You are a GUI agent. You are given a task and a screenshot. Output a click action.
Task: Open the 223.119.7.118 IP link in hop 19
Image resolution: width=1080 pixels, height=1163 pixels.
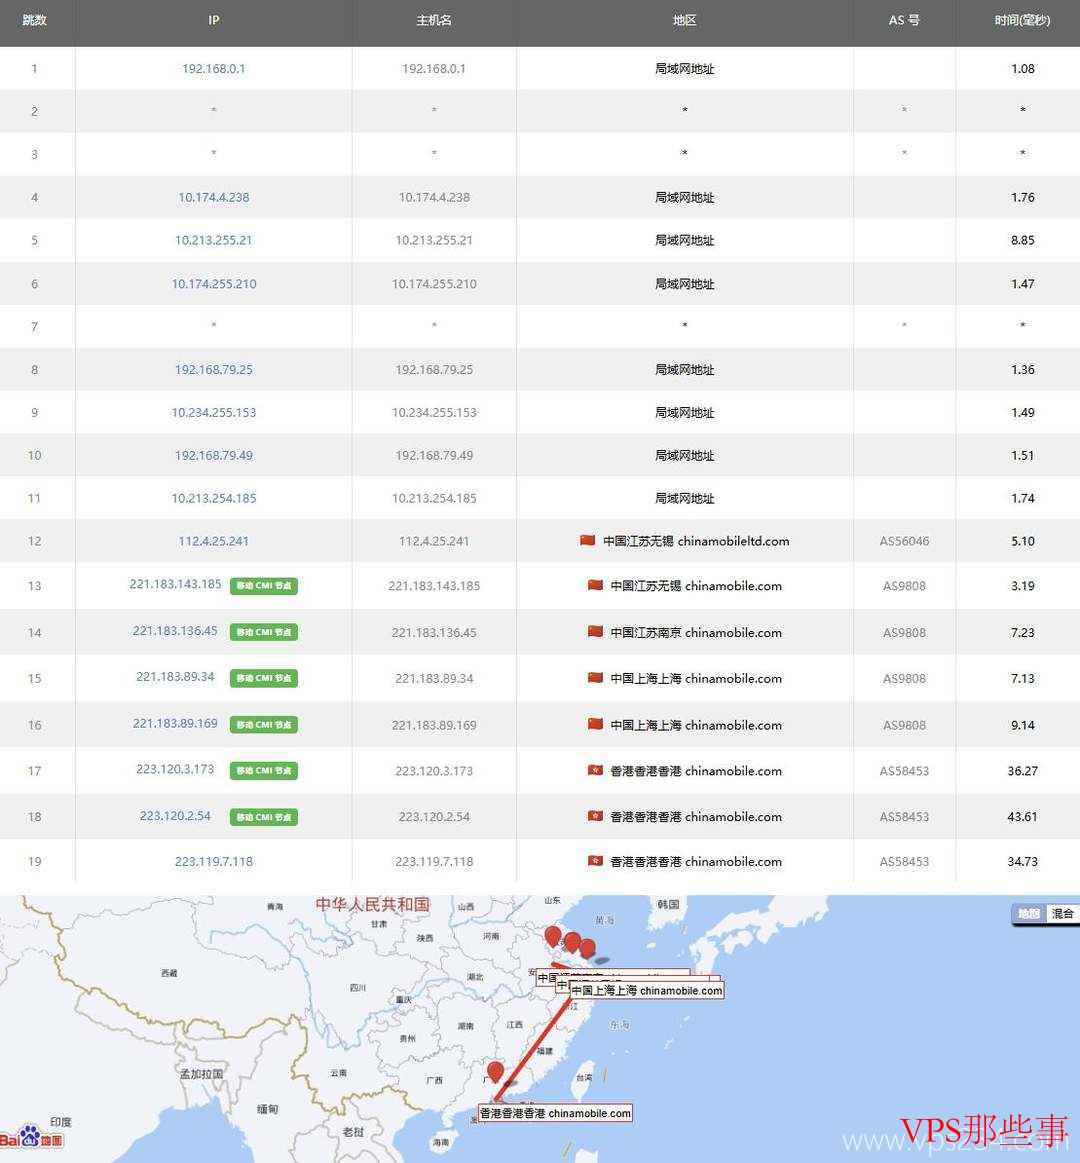tap(214, 861)
